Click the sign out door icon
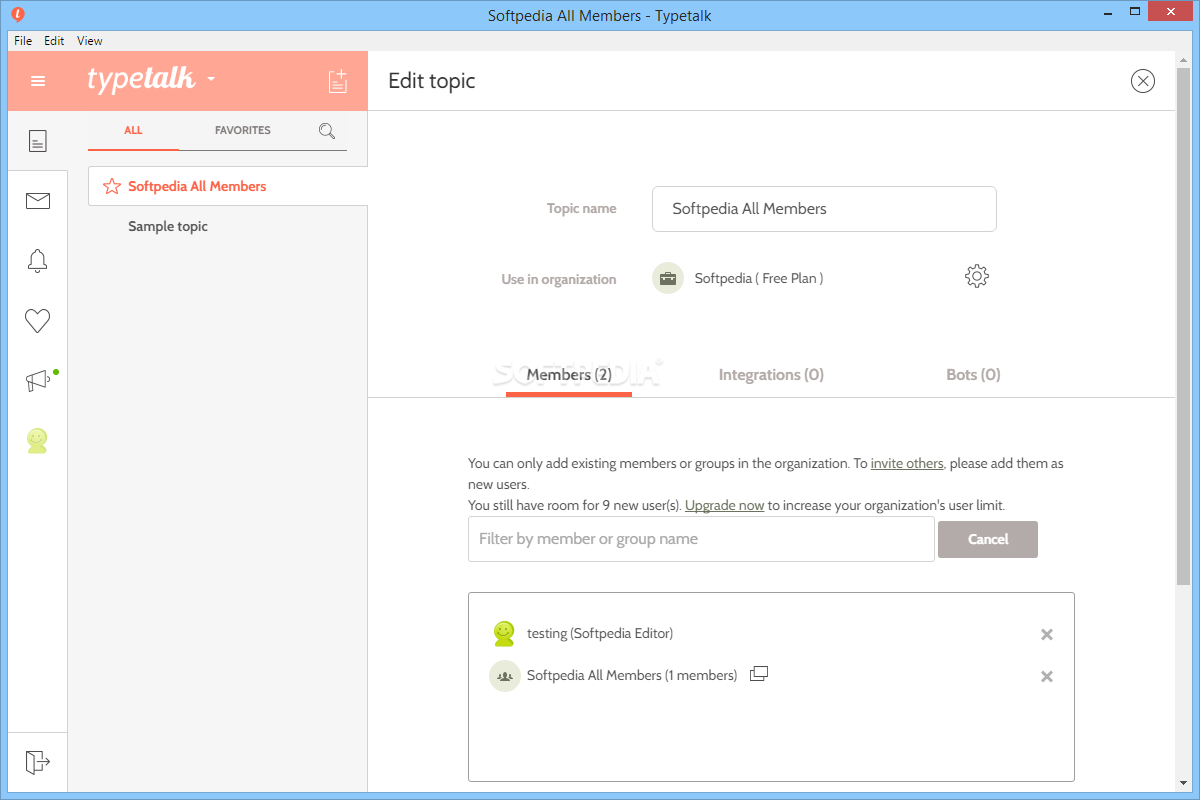1200x800 pixels. (x=38, y=762)
